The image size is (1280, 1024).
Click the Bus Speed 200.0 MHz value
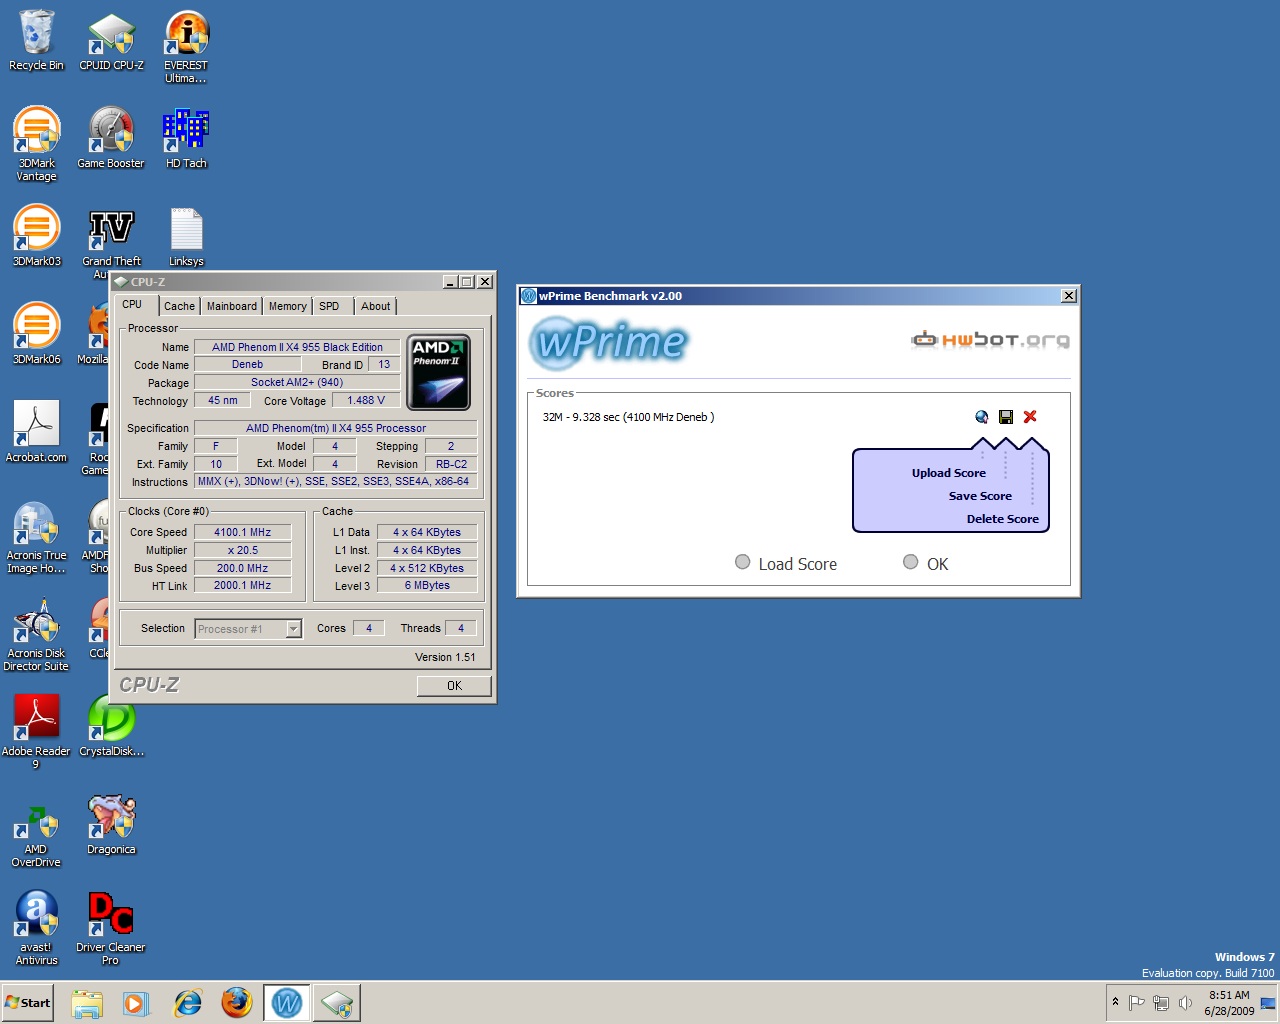click(242, 568)
